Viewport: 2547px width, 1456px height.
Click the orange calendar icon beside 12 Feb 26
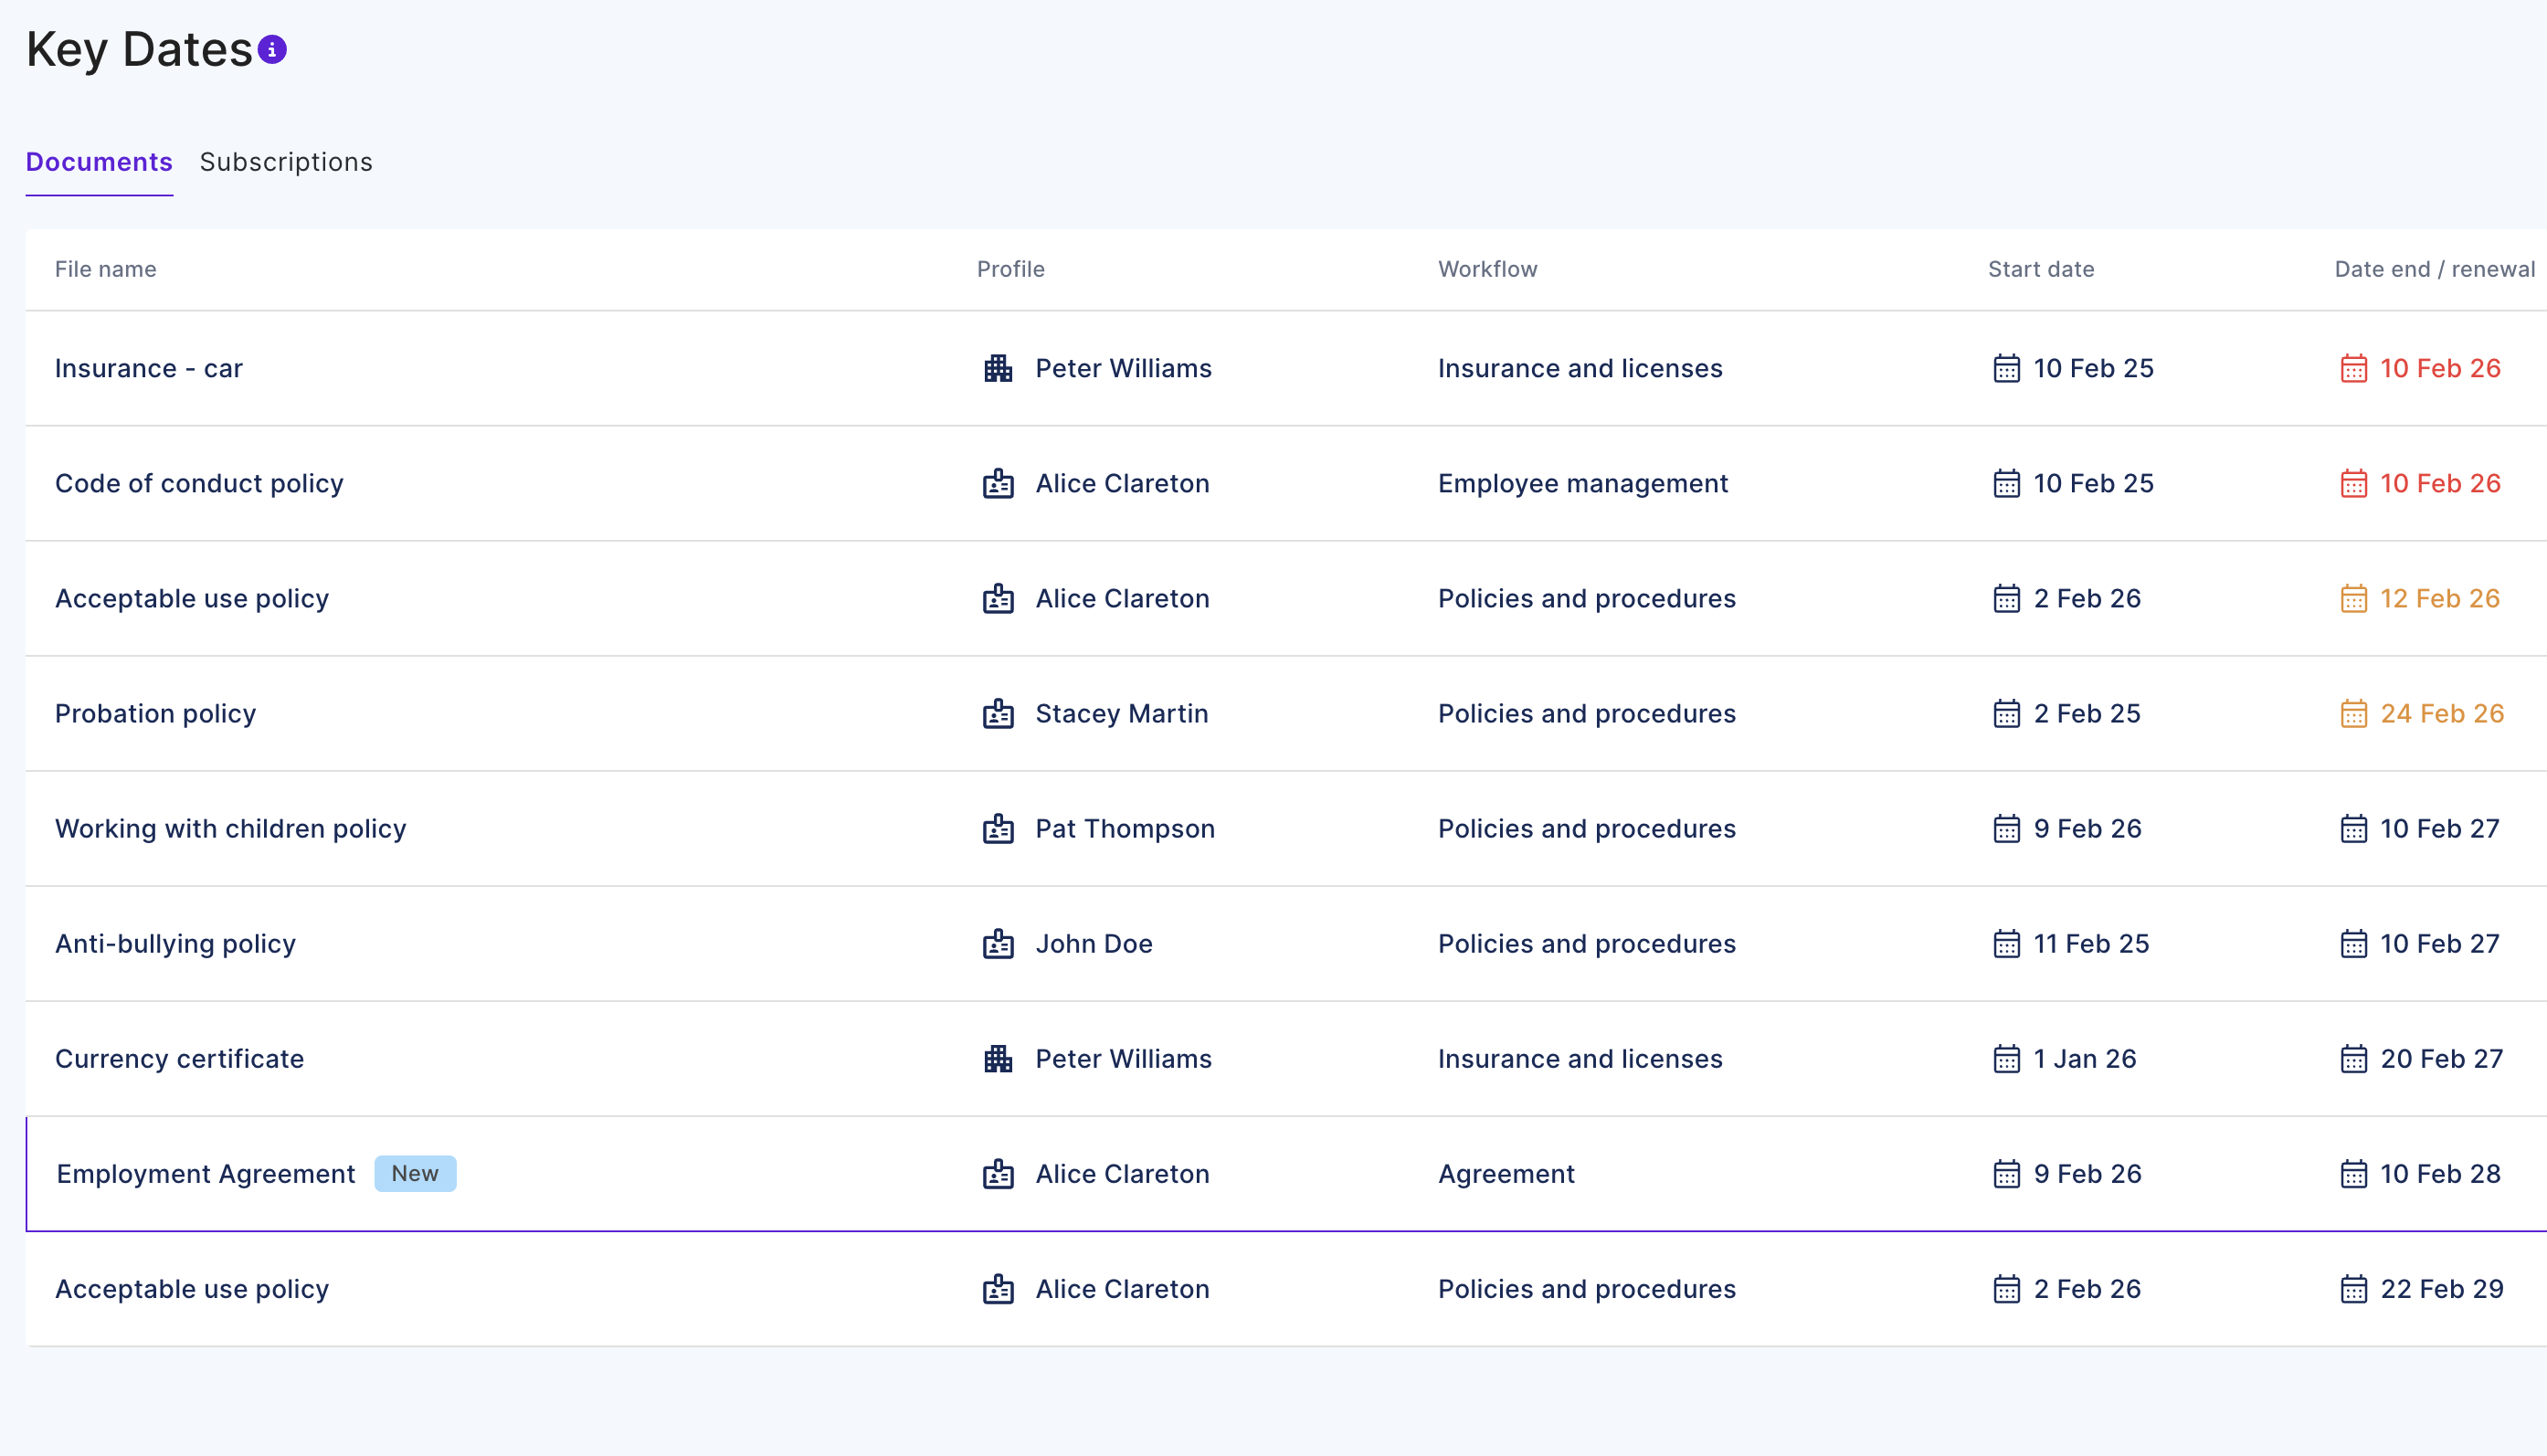tap(2353, 599)
